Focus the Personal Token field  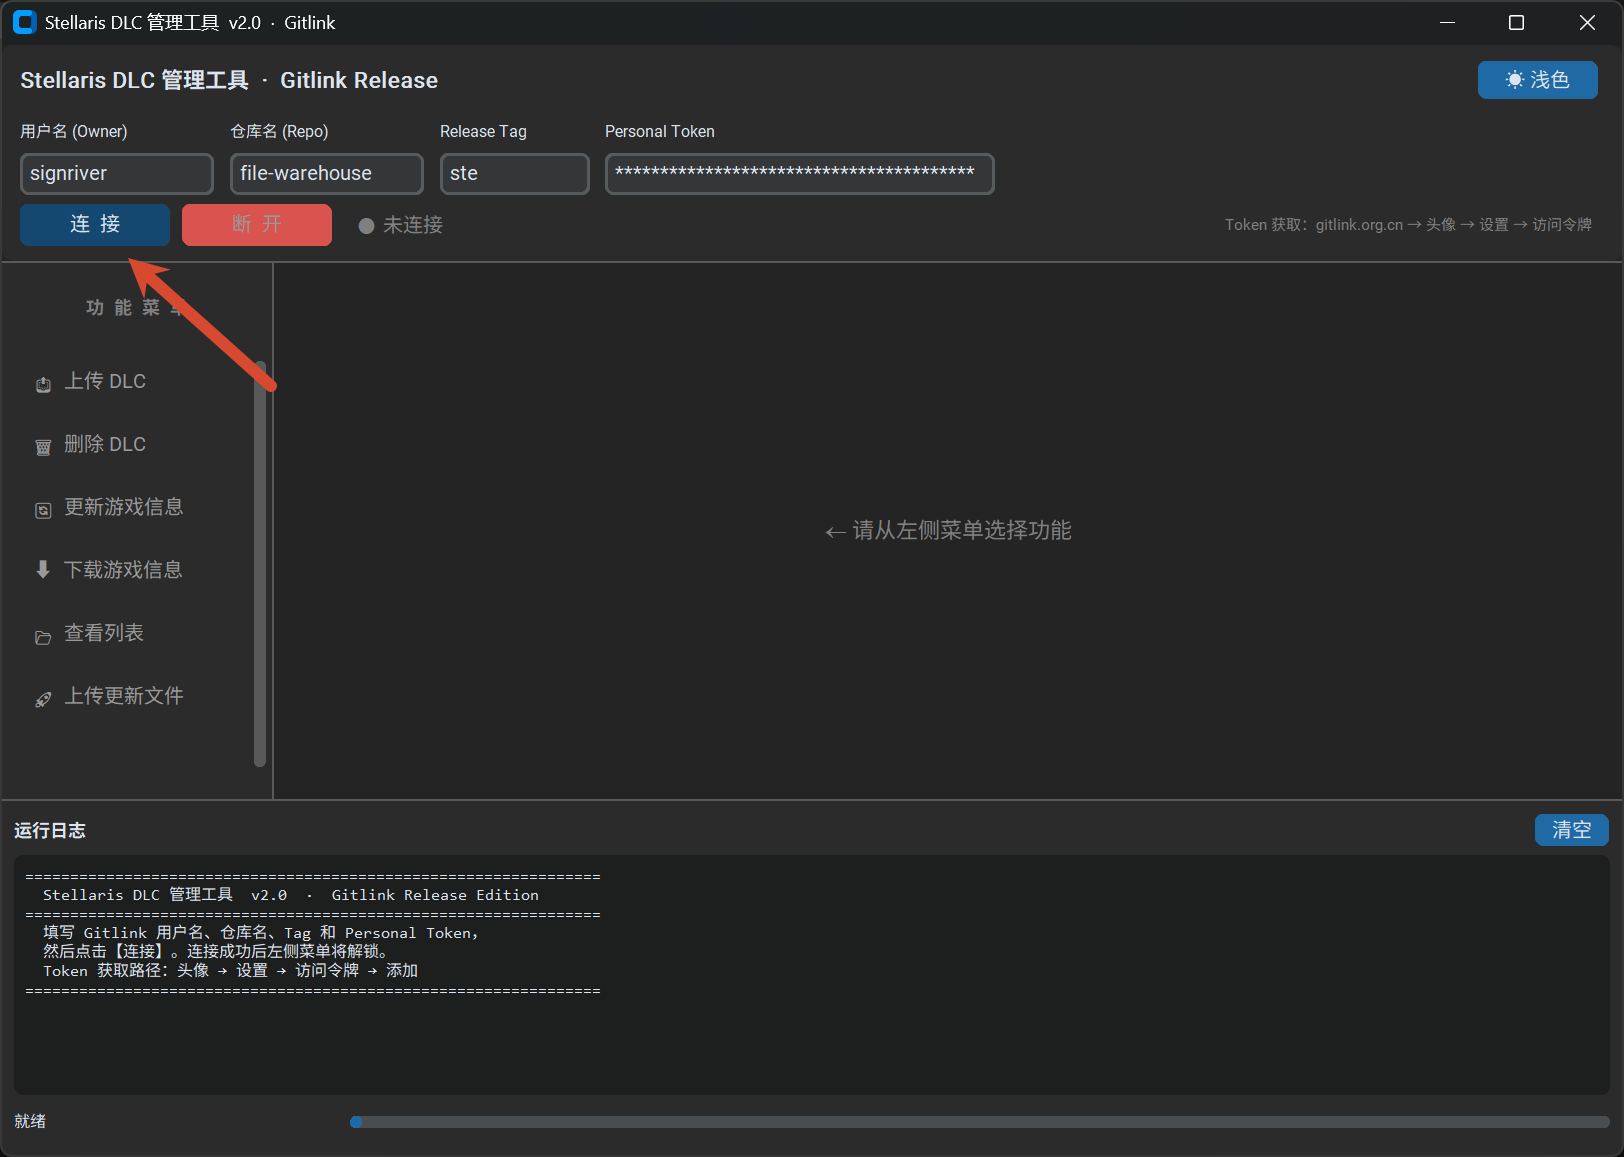pyautogui.click(x=800, y=174)
